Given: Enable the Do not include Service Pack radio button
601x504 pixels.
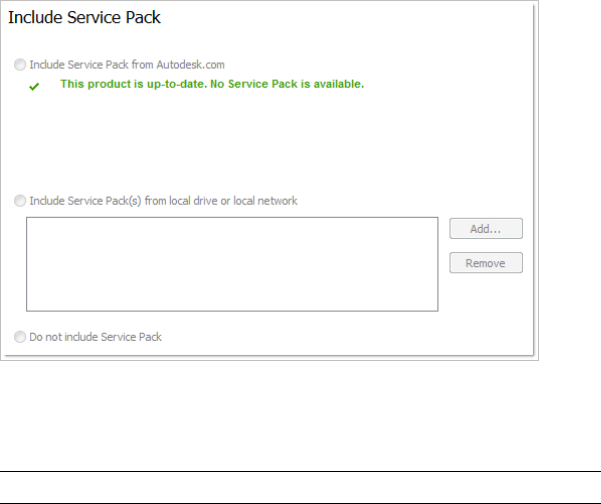Looking at the screenshot, I should 20,337.
